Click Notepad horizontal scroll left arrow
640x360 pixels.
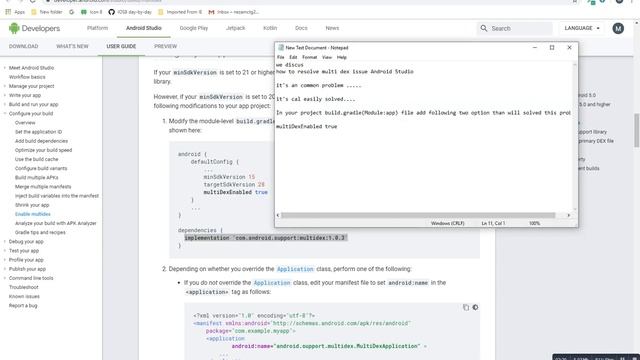point(278,215)
